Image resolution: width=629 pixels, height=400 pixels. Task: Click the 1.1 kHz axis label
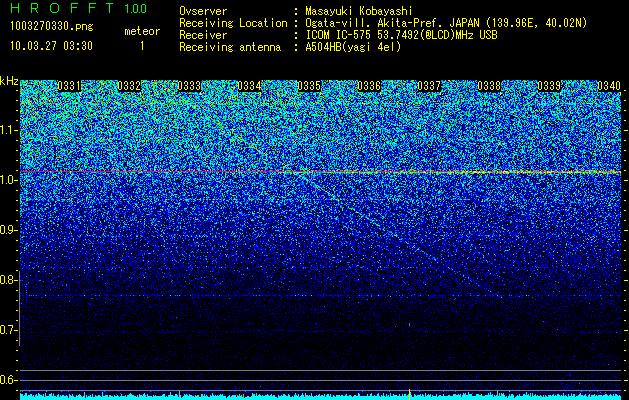click(x=8, y=130)
